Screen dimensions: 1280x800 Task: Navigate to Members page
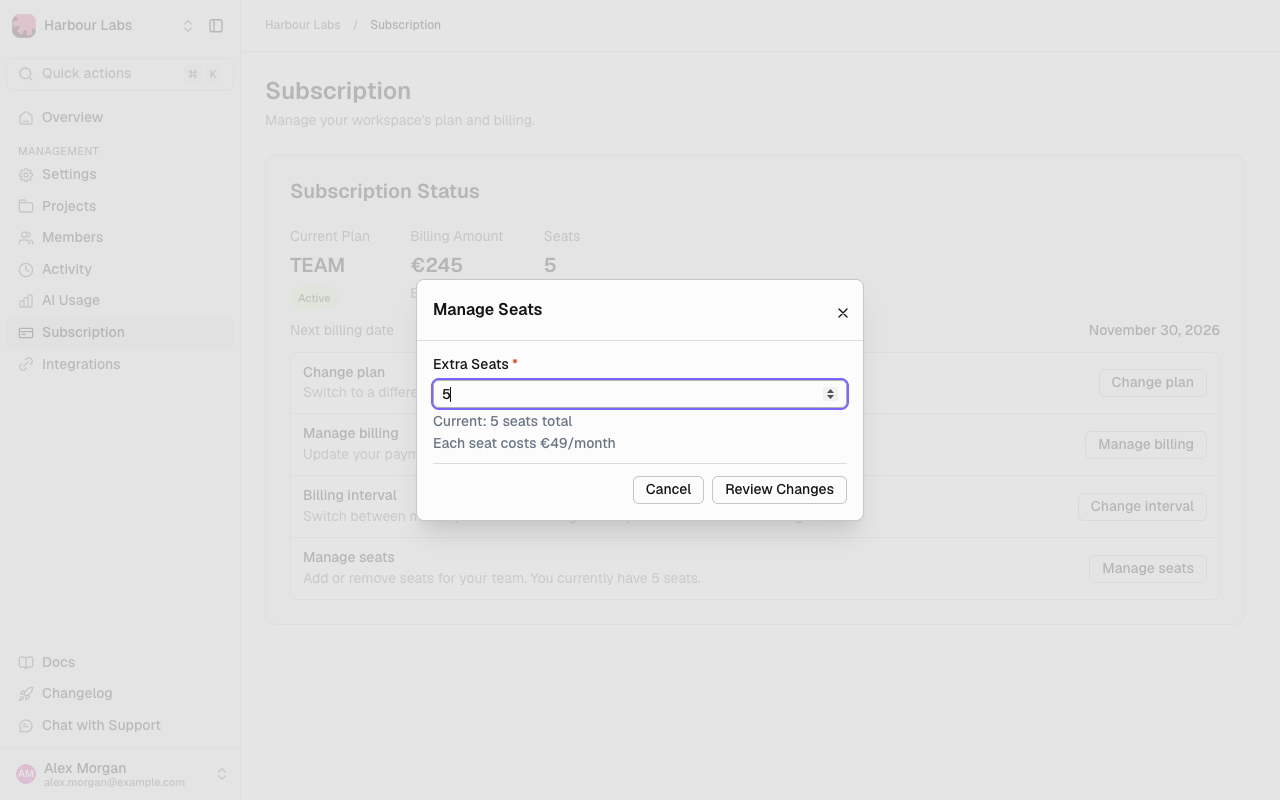coord(120,238)
